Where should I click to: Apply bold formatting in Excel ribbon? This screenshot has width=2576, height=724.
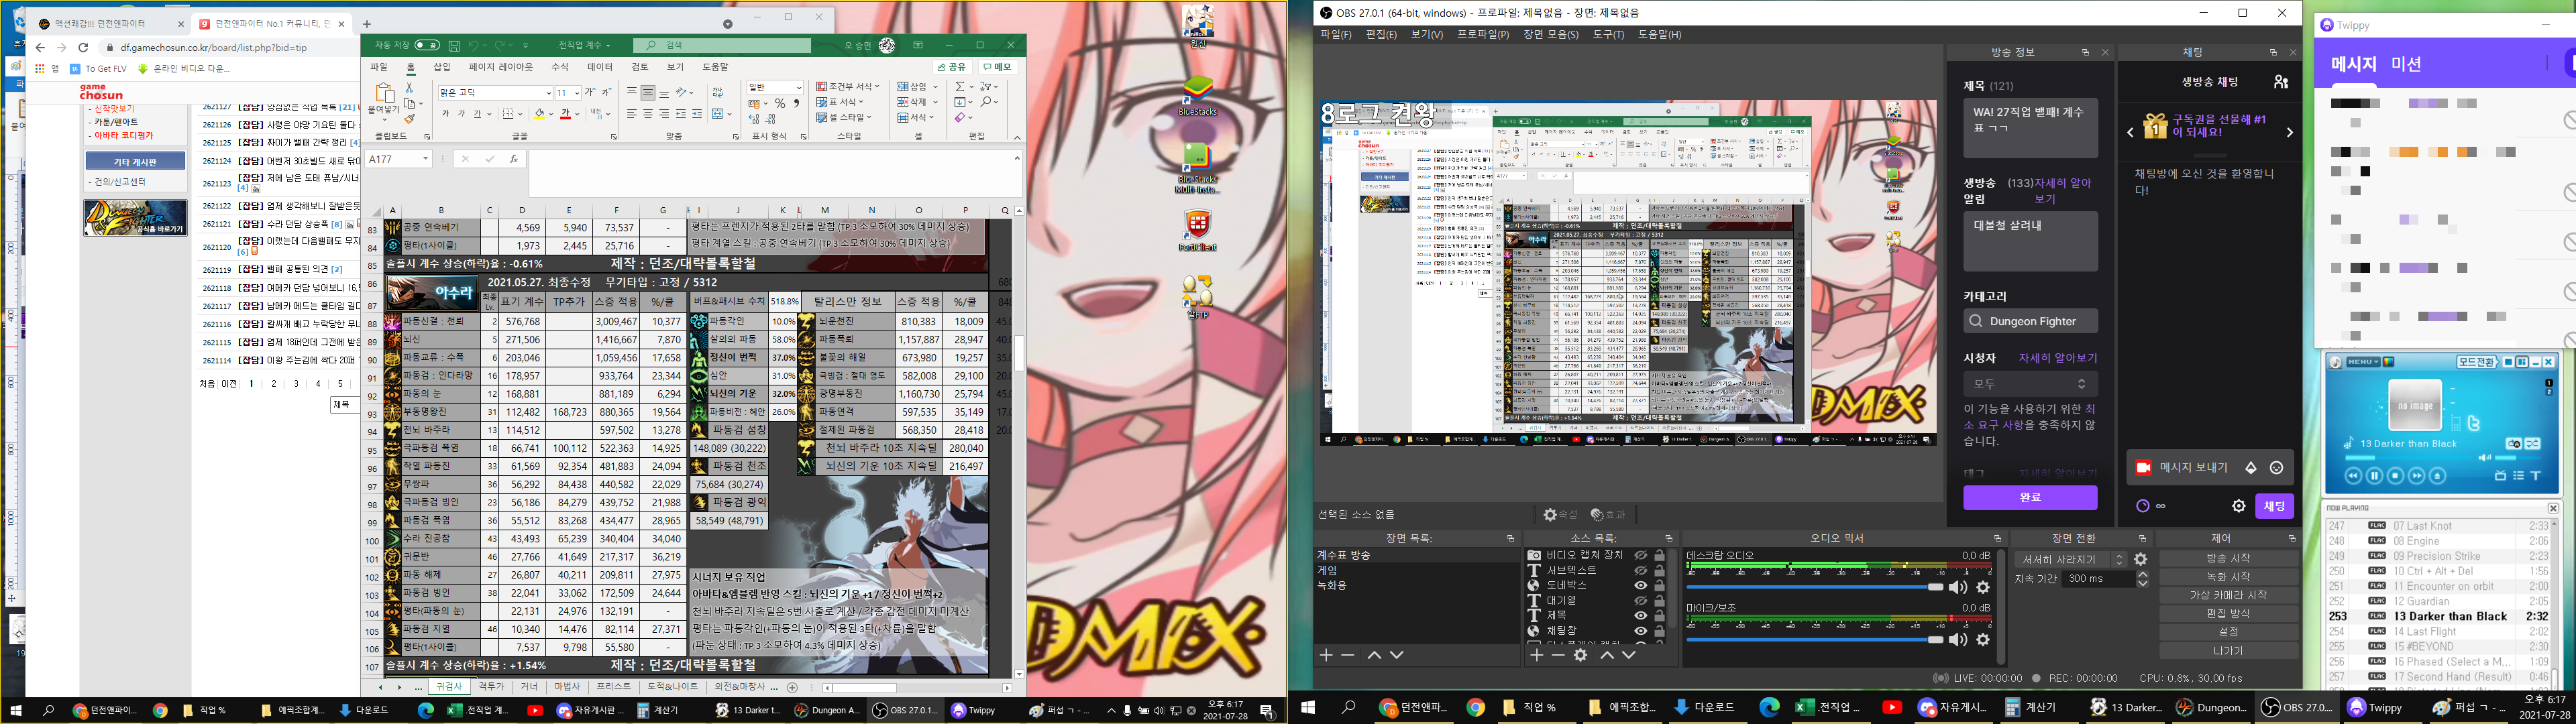tap(445, 114)
